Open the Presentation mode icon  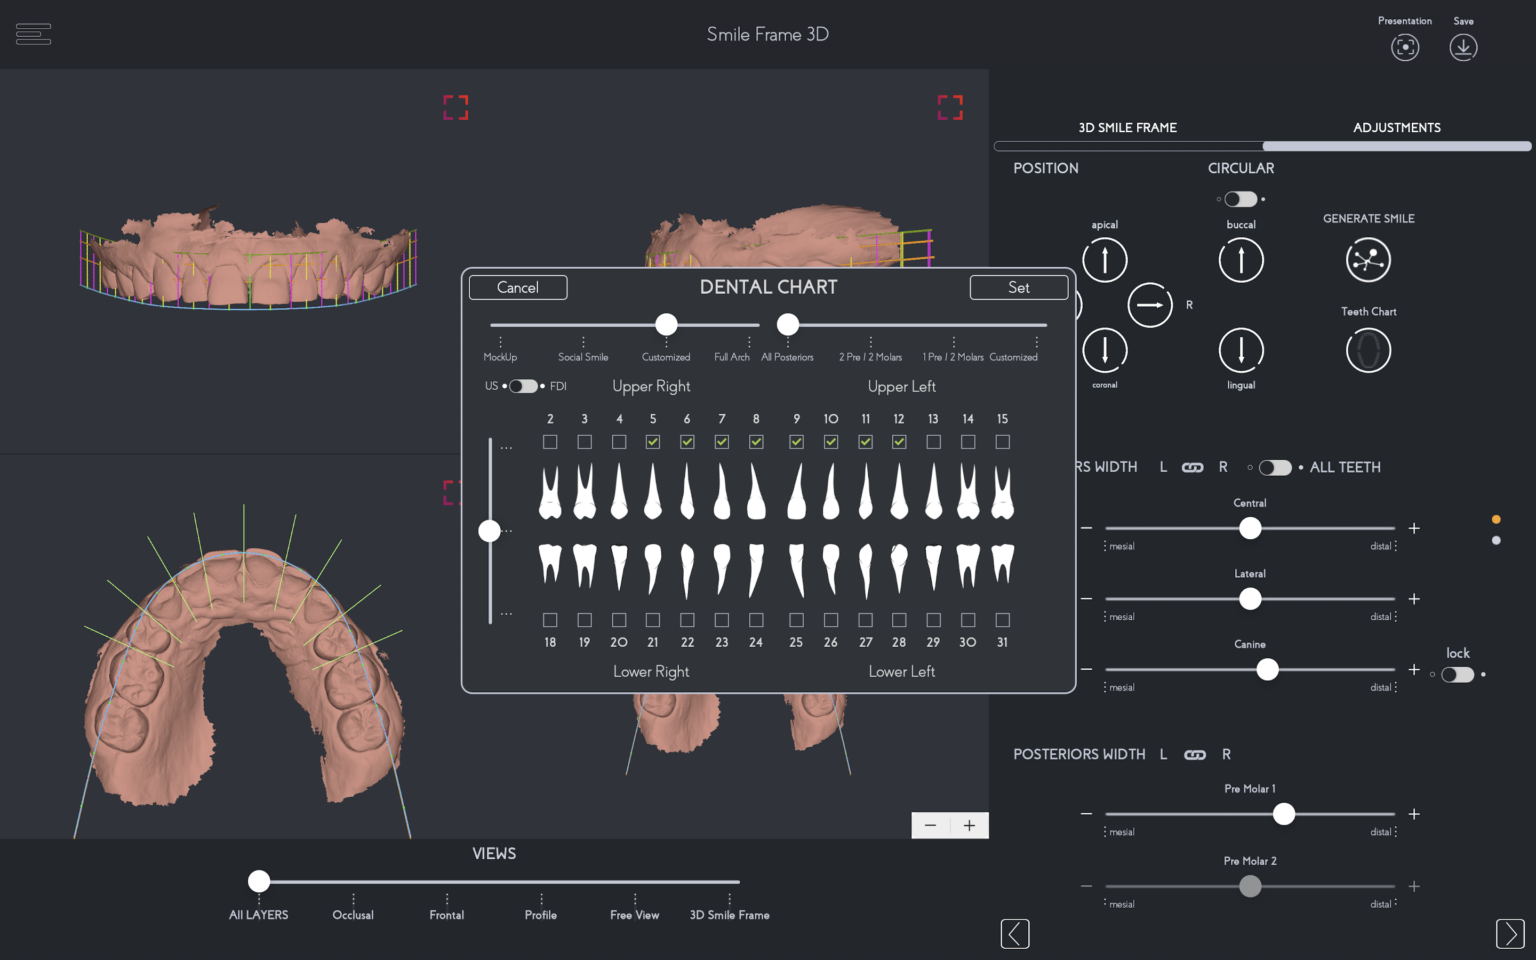[1405, 47]
